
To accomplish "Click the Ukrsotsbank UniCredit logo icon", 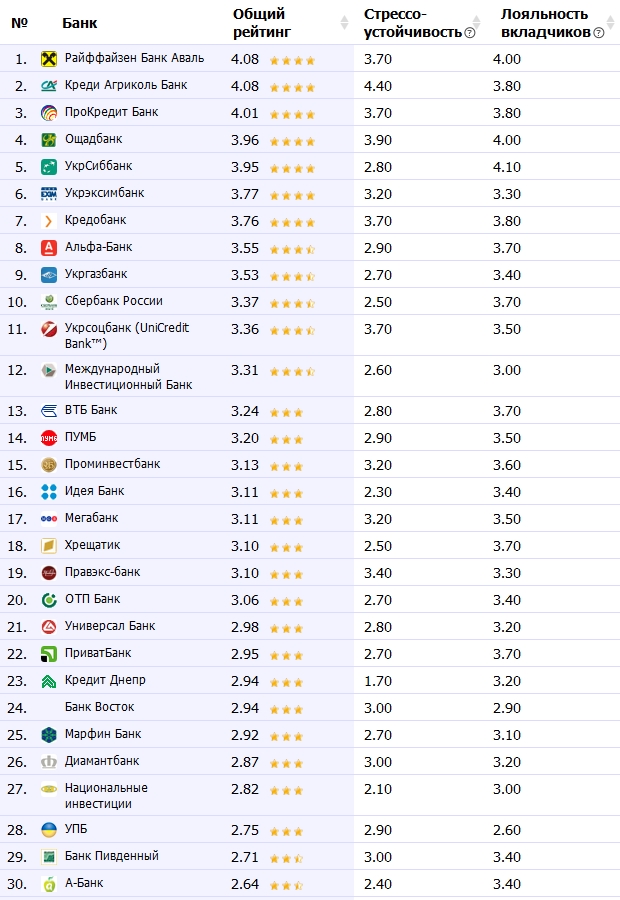I will click(x=49, y=329).
